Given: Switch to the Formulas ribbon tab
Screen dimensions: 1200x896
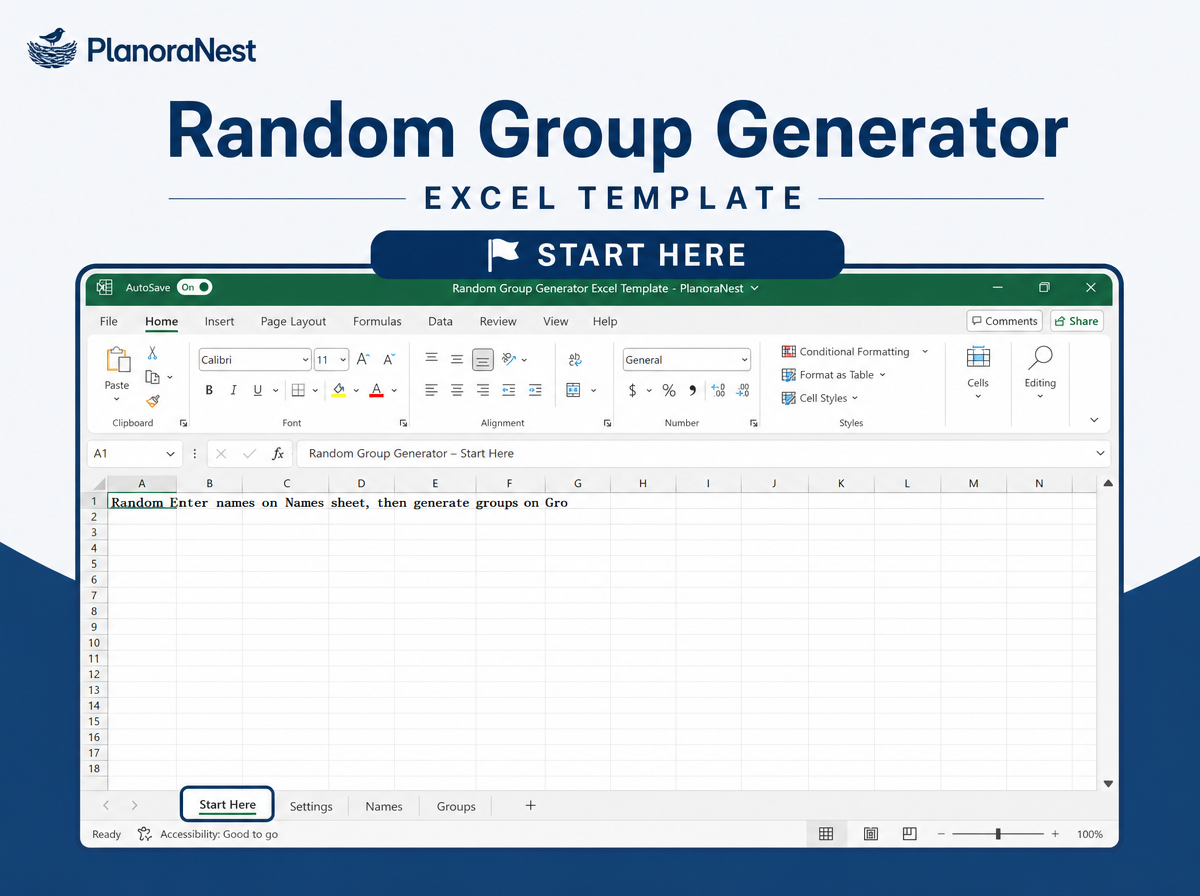Looking at the screenshot, I should (377, 321).
